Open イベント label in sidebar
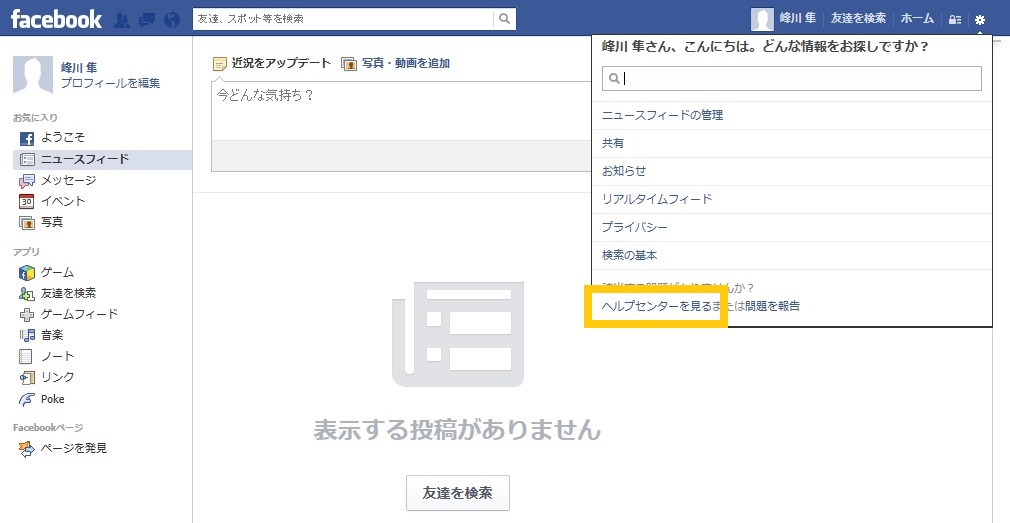This screenshot has width=1010, height=523. coord(63,201)
